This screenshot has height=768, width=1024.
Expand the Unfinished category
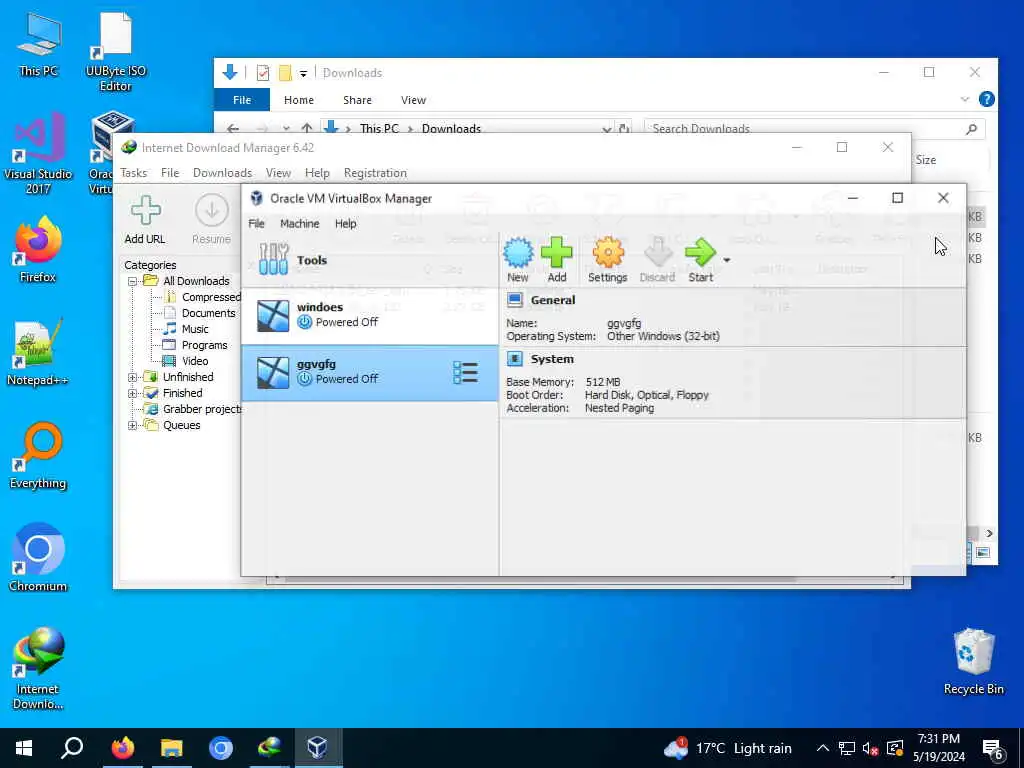(x=133, y=377)
